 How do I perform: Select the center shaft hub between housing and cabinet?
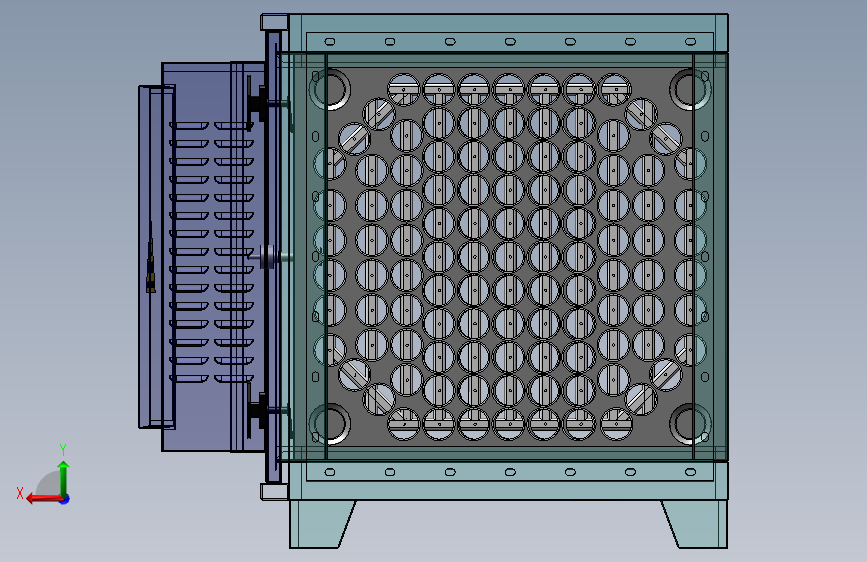click(269, 257)
